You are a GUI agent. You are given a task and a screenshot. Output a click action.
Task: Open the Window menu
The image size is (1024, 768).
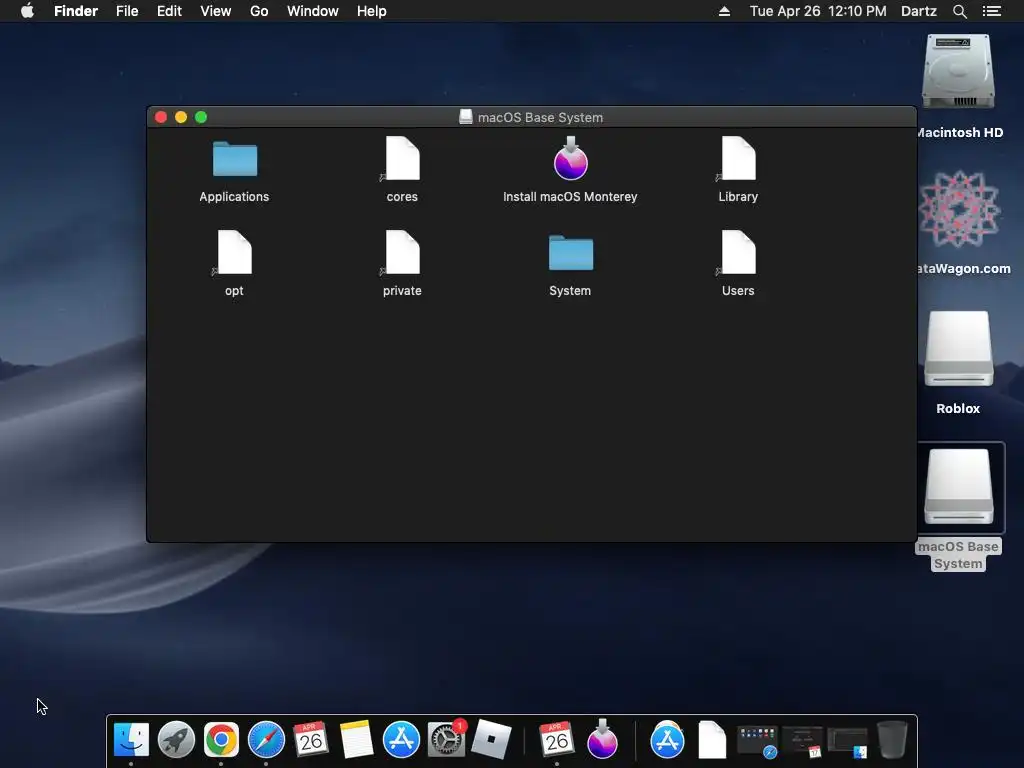(313, 11)
